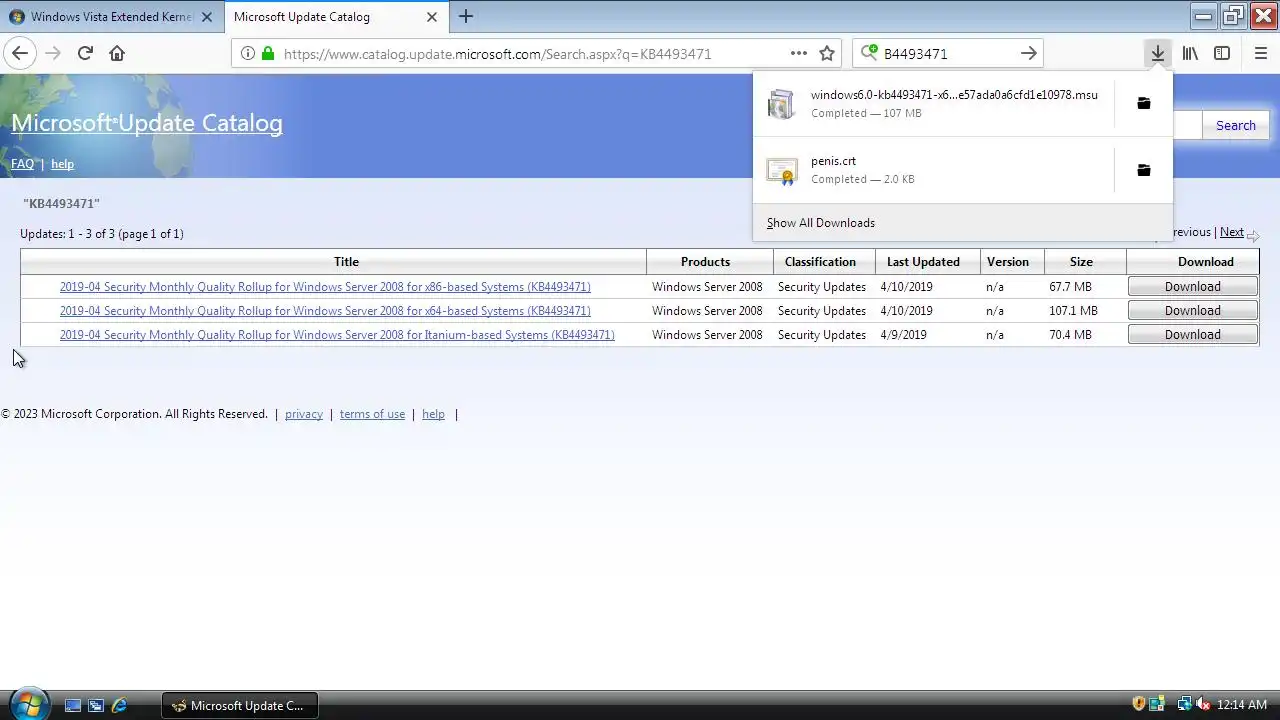Open the x86-based Systems KB4493471 link
1280x720 pixels.
coord(325,287)
